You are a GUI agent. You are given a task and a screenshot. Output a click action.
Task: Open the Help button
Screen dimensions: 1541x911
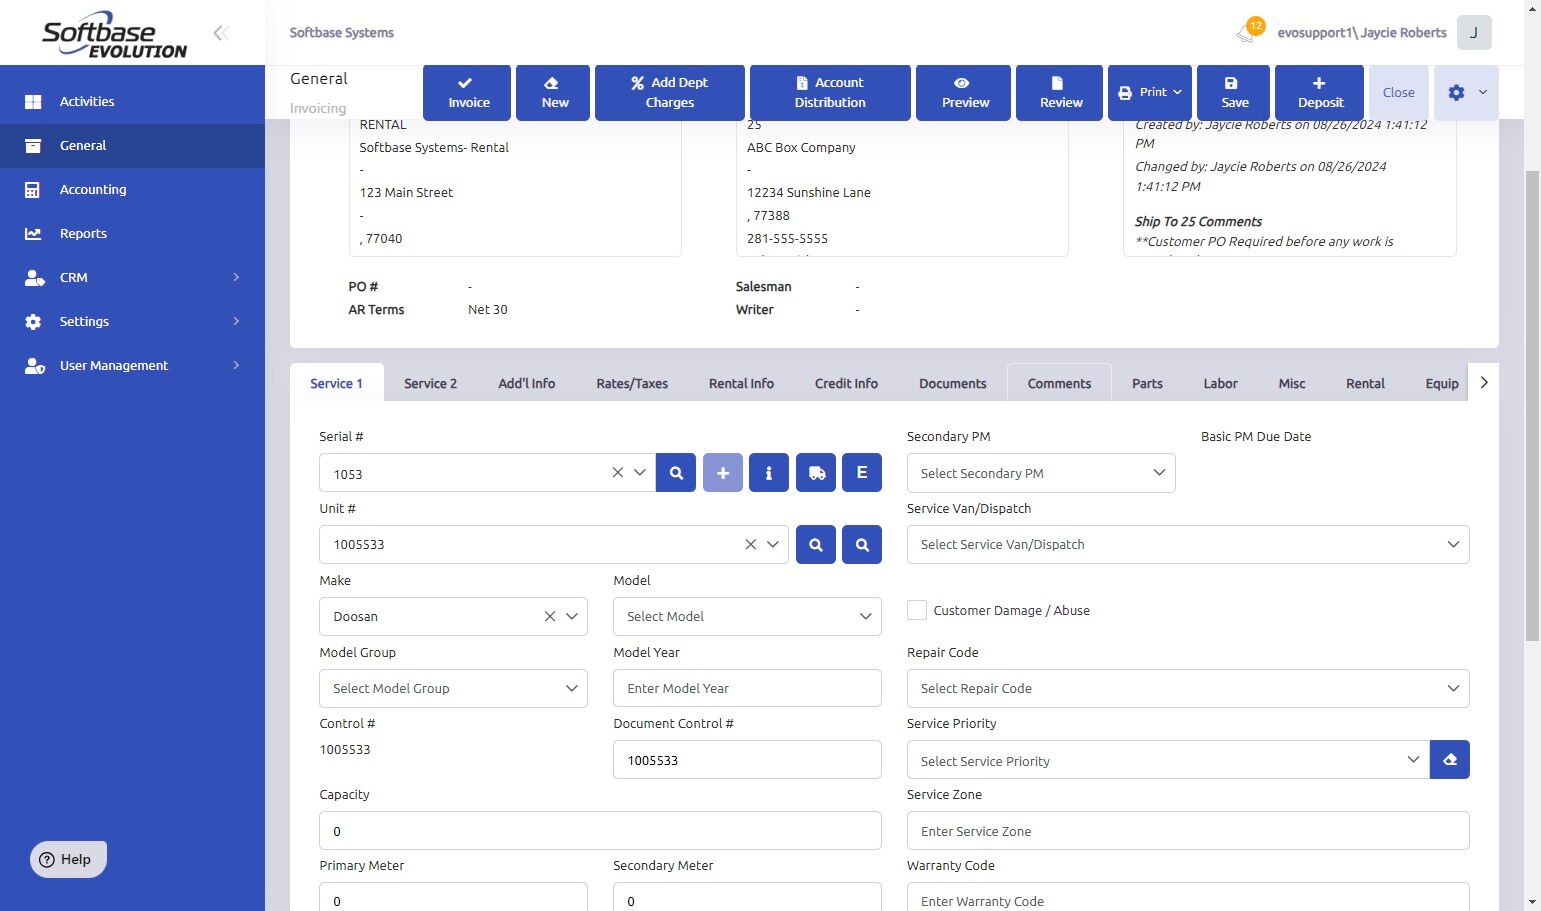(68, 859)
